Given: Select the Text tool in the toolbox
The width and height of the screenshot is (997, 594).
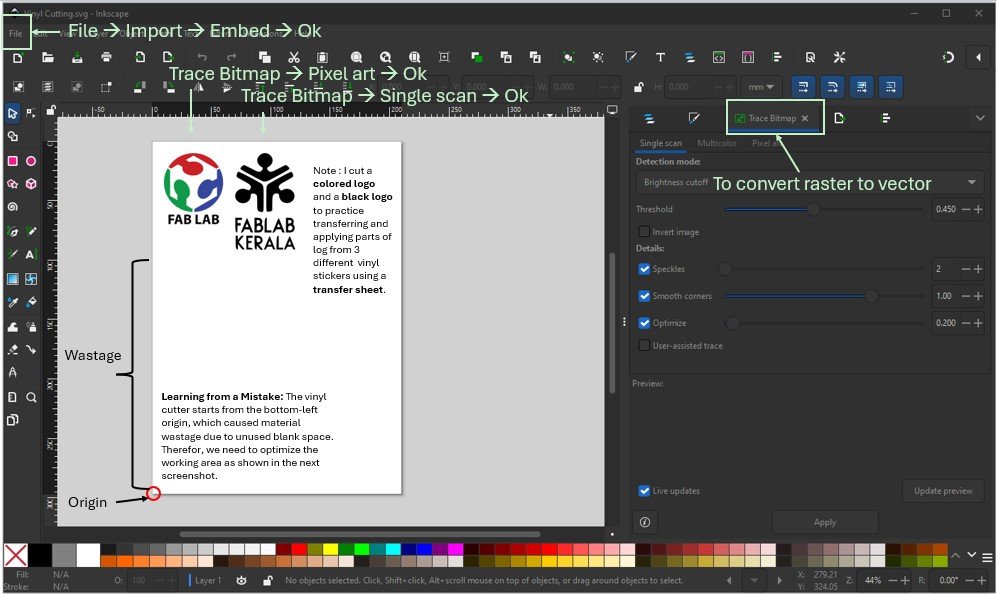Looking at the screenshot, I should click(31, 254).
